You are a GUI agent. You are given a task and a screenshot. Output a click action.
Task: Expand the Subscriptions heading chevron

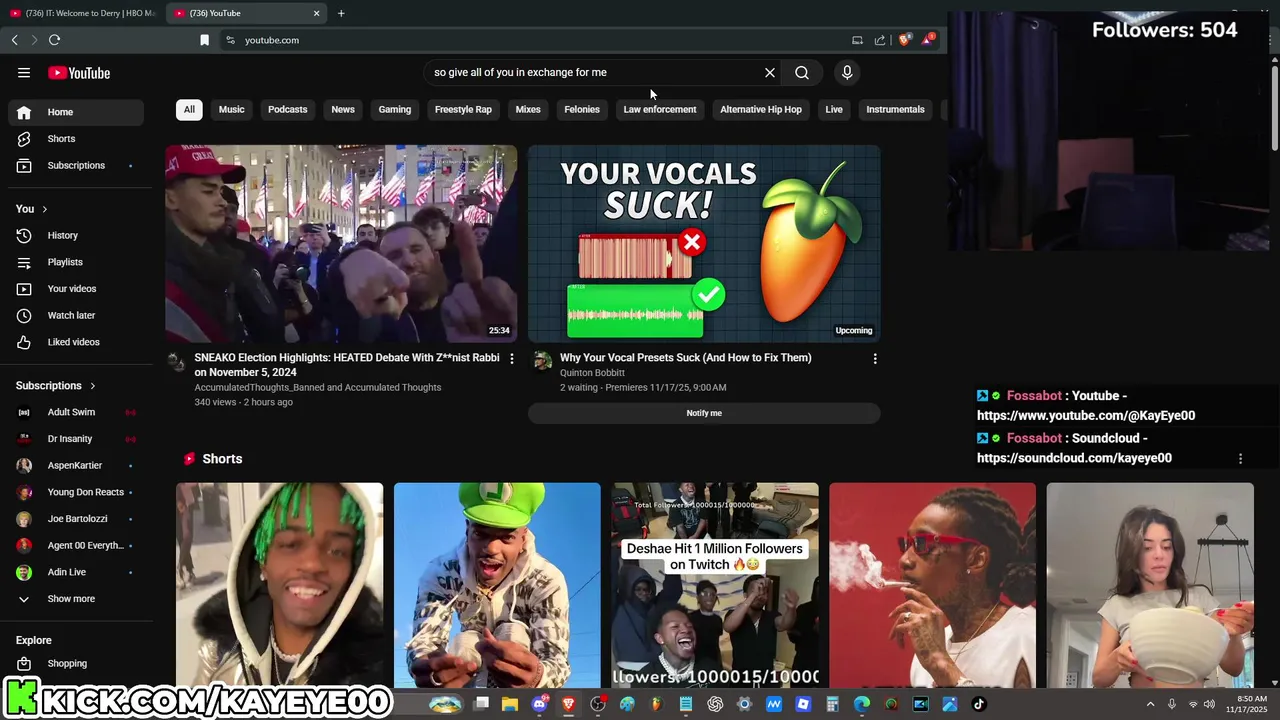pyautogui.click(x=93, y=386)
